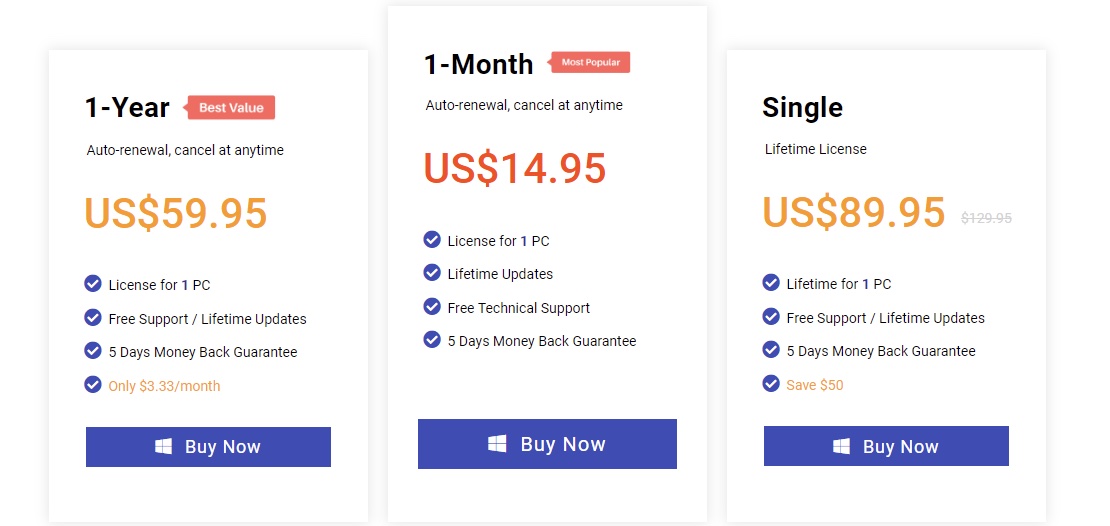The width and height of the screenshot is (1110, 526).
Task: Click Buy Now for Single lifetime license
Action: pyautogui.click(x=886, y=446)
